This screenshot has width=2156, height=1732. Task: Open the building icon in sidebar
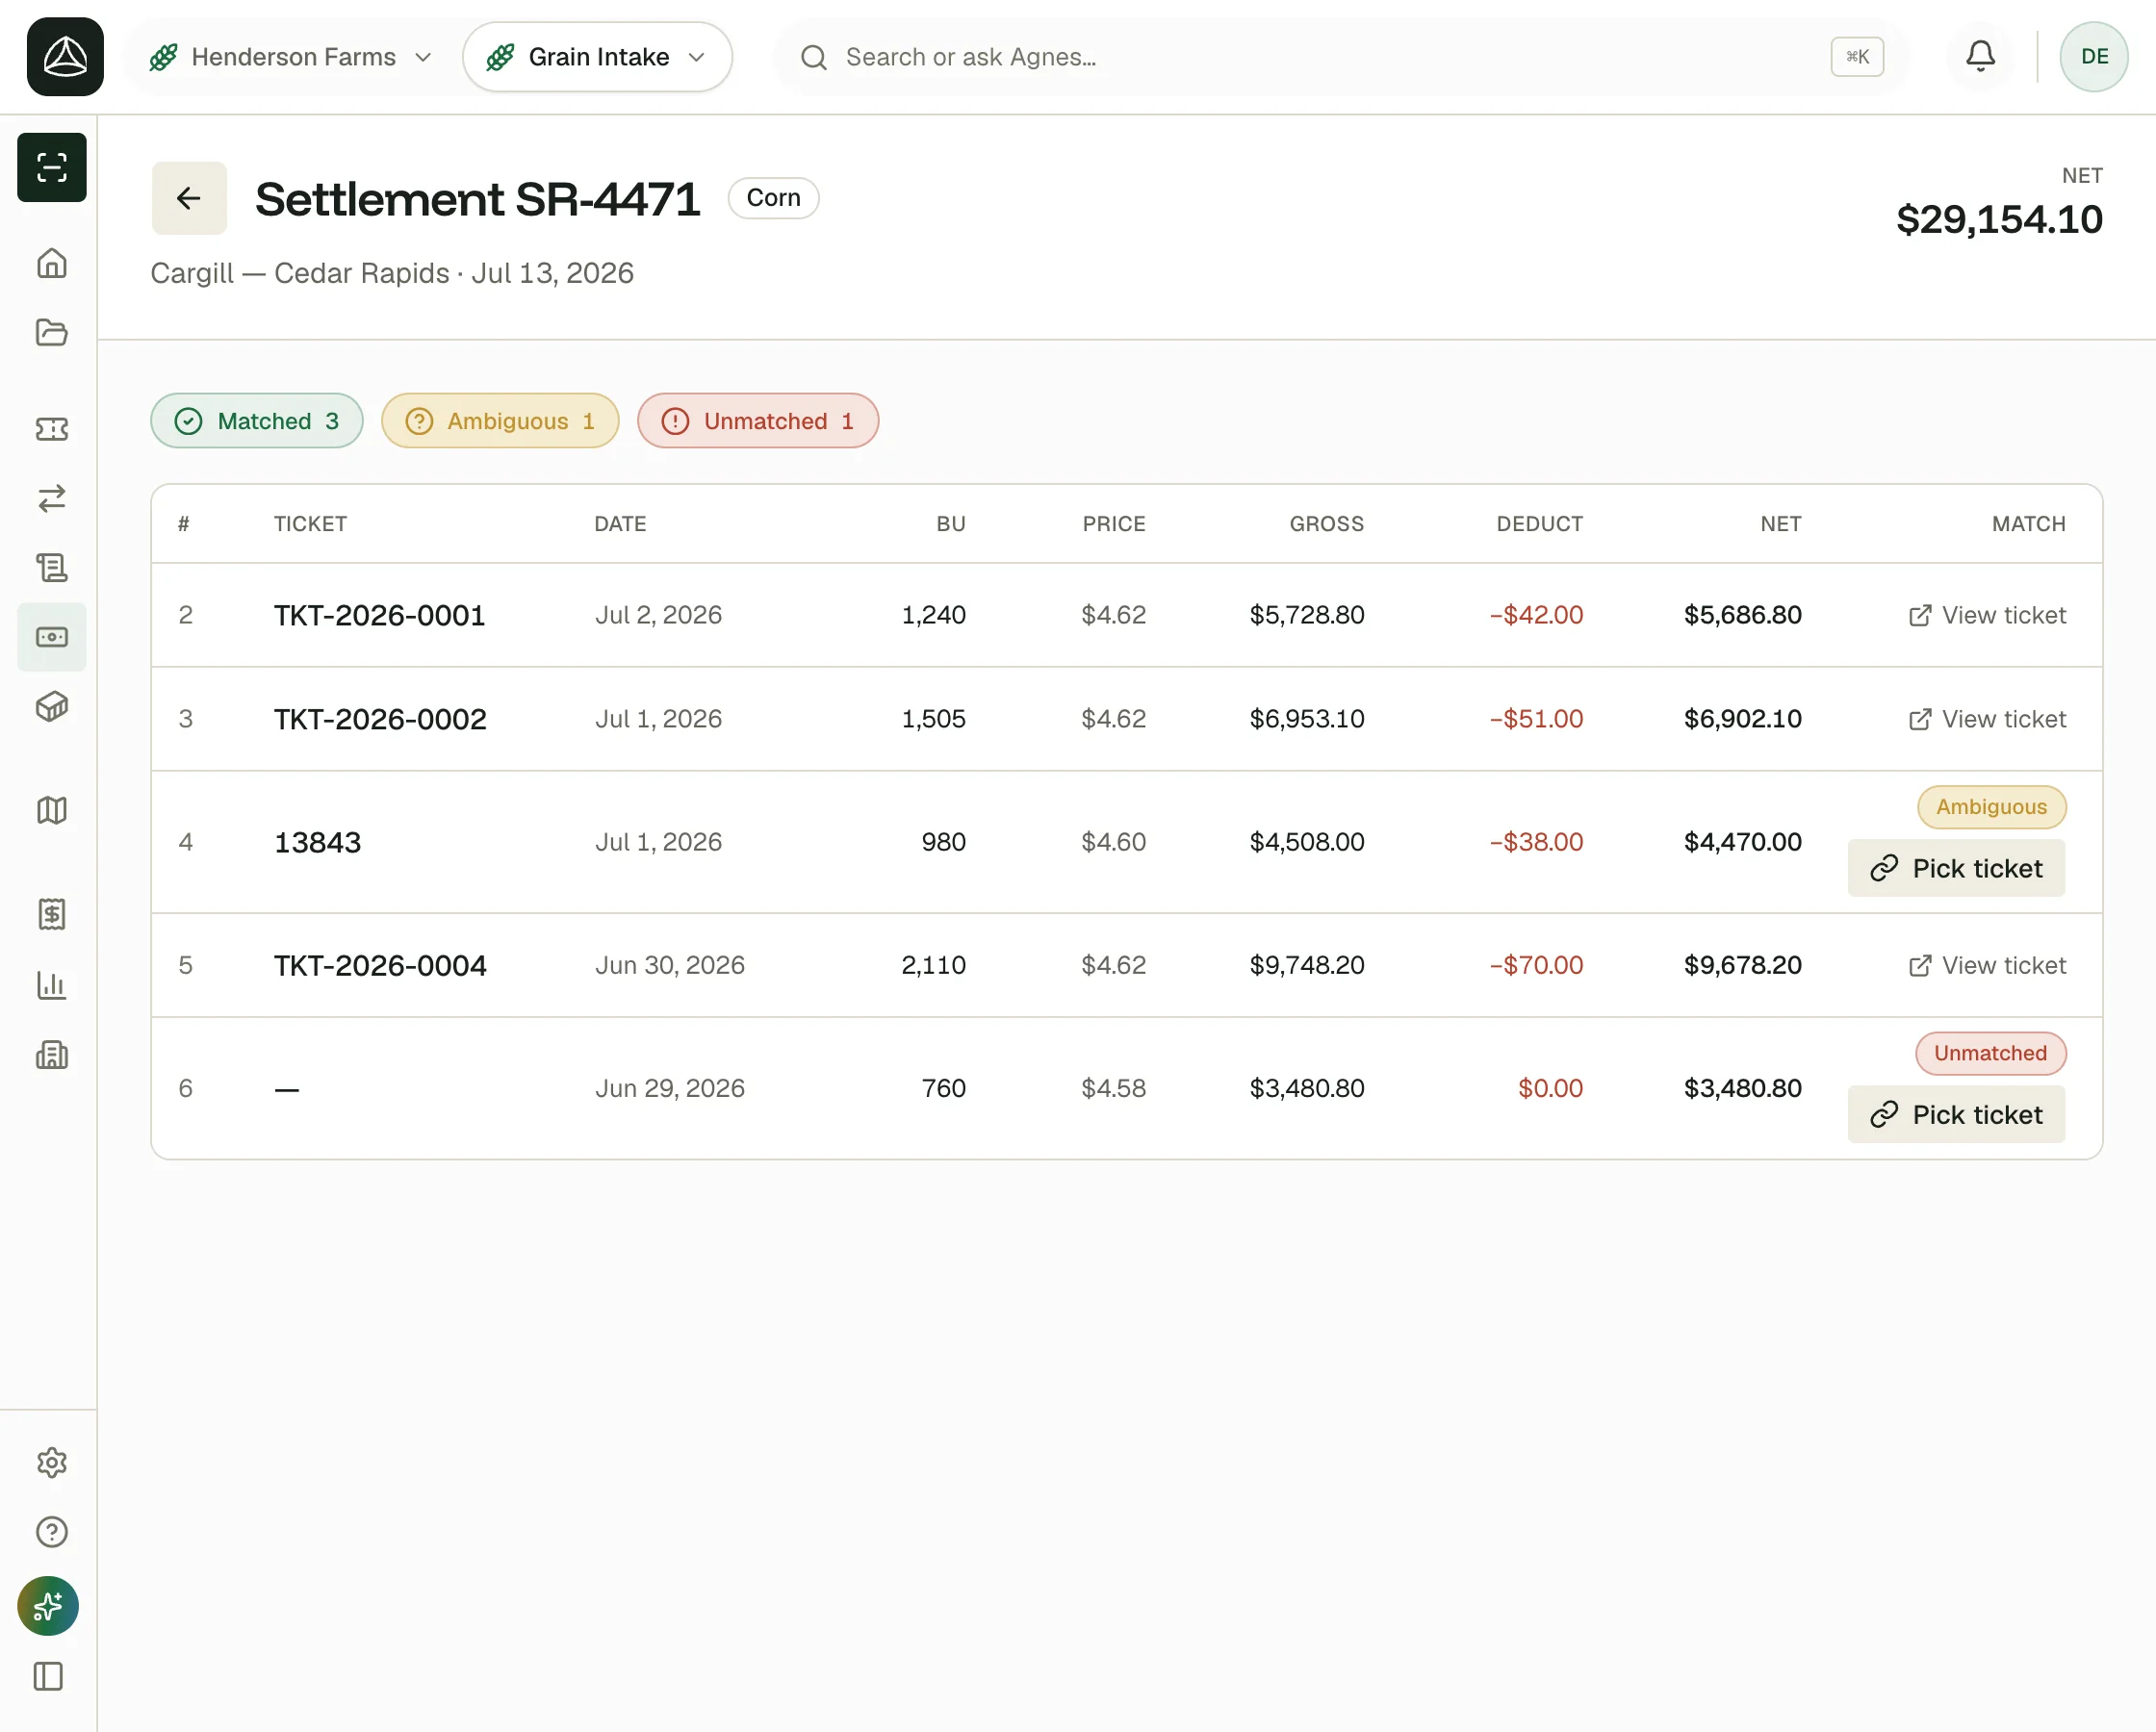(52, 1055)
